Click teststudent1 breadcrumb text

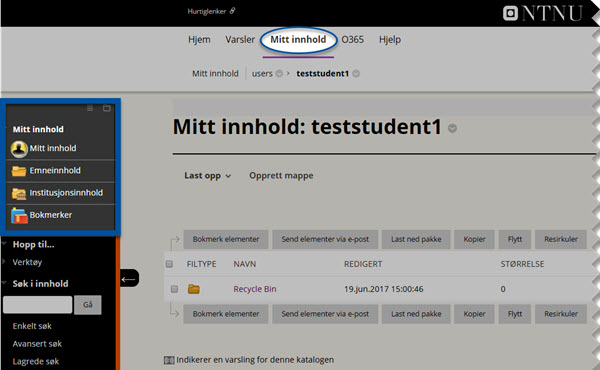pos(323,73)
